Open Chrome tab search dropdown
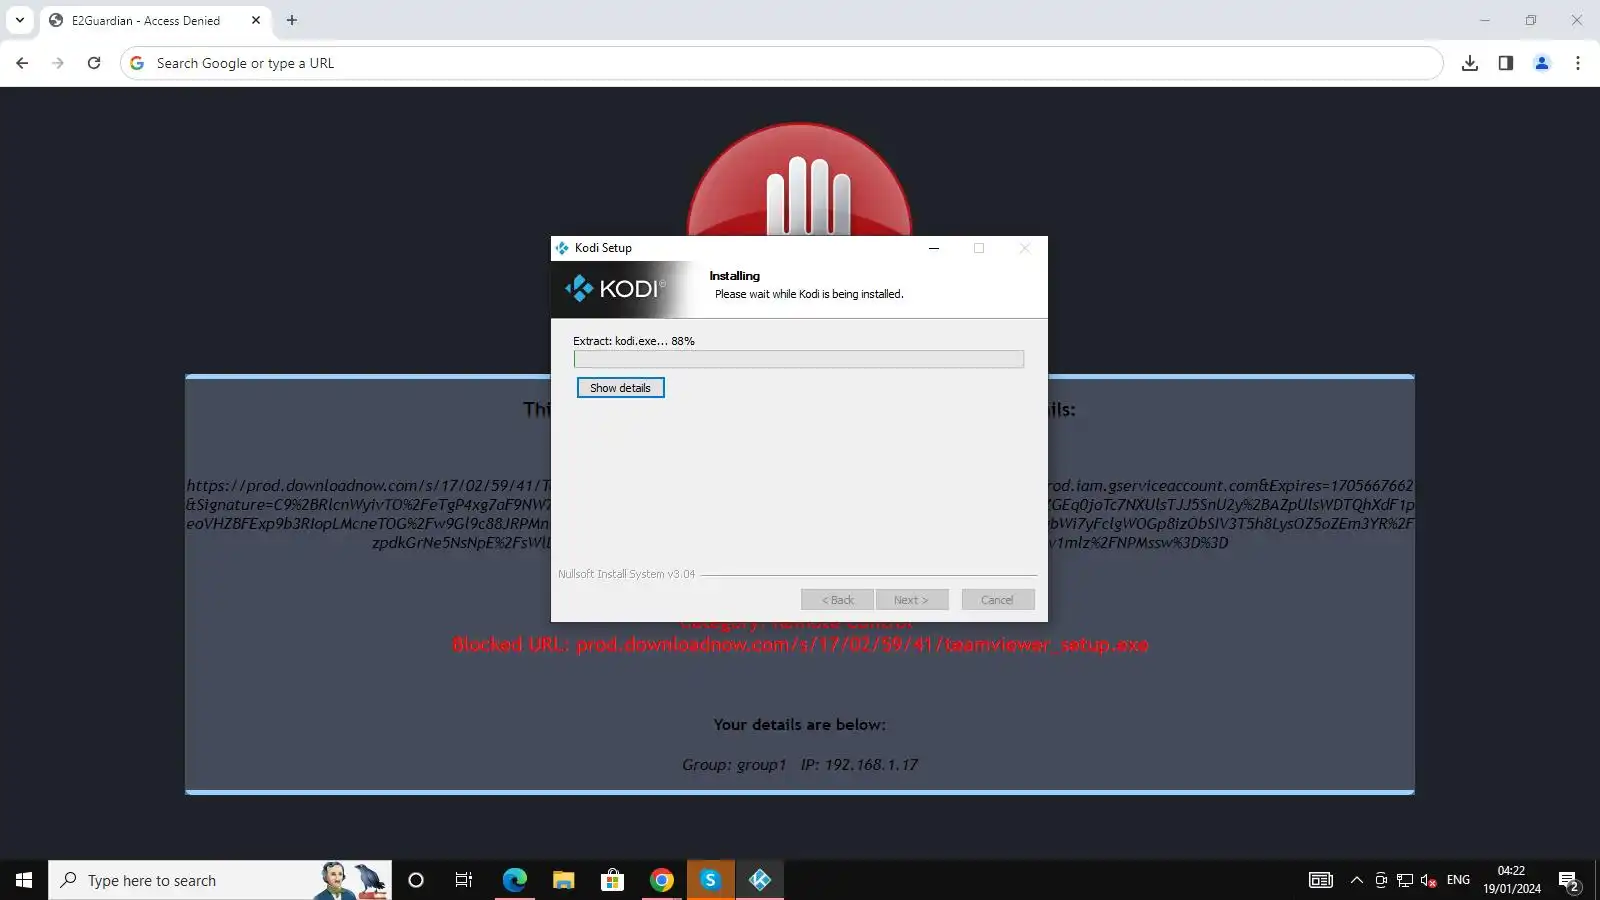 tap(20, 20)
